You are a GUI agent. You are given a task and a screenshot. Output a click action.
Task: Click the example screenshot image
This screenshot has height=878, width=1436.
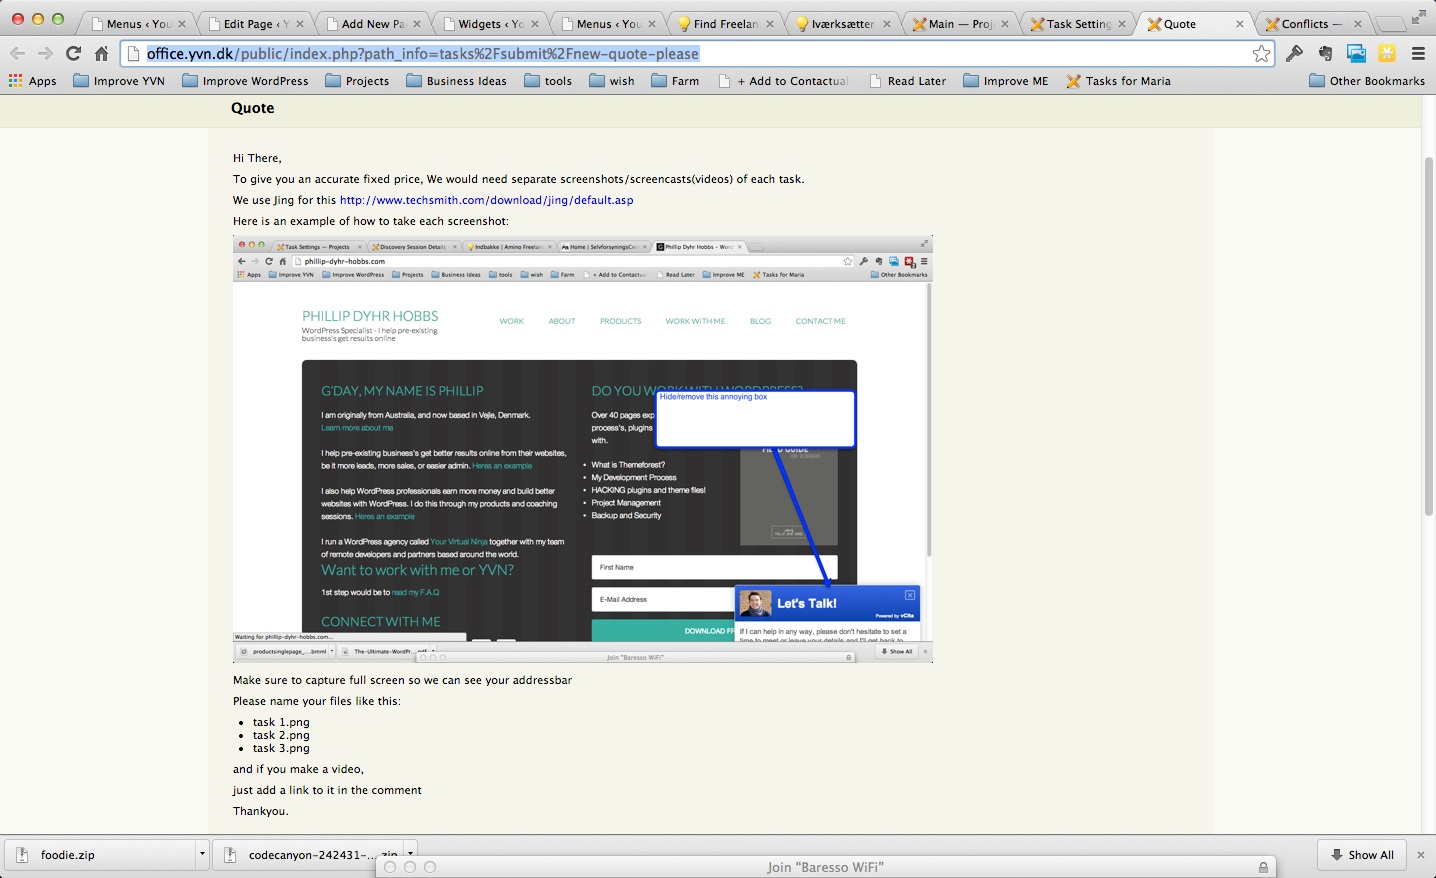(x=582, y=449)
